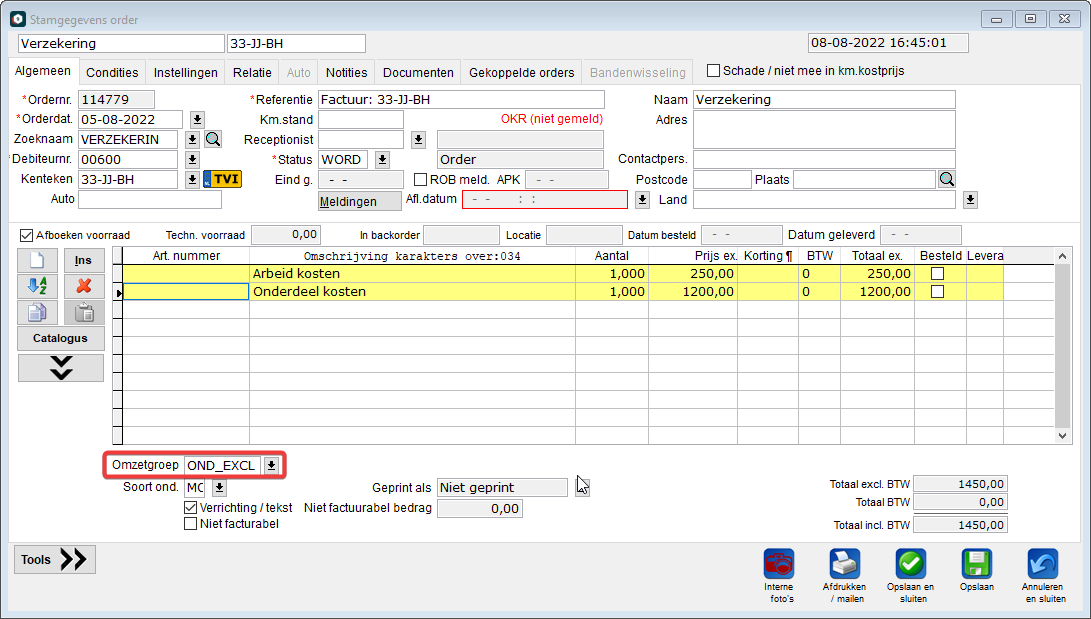Viewport: 1091px width, 619px height.
Task: Open Interne foto's camera icon
Action: (x=779, y=564)
